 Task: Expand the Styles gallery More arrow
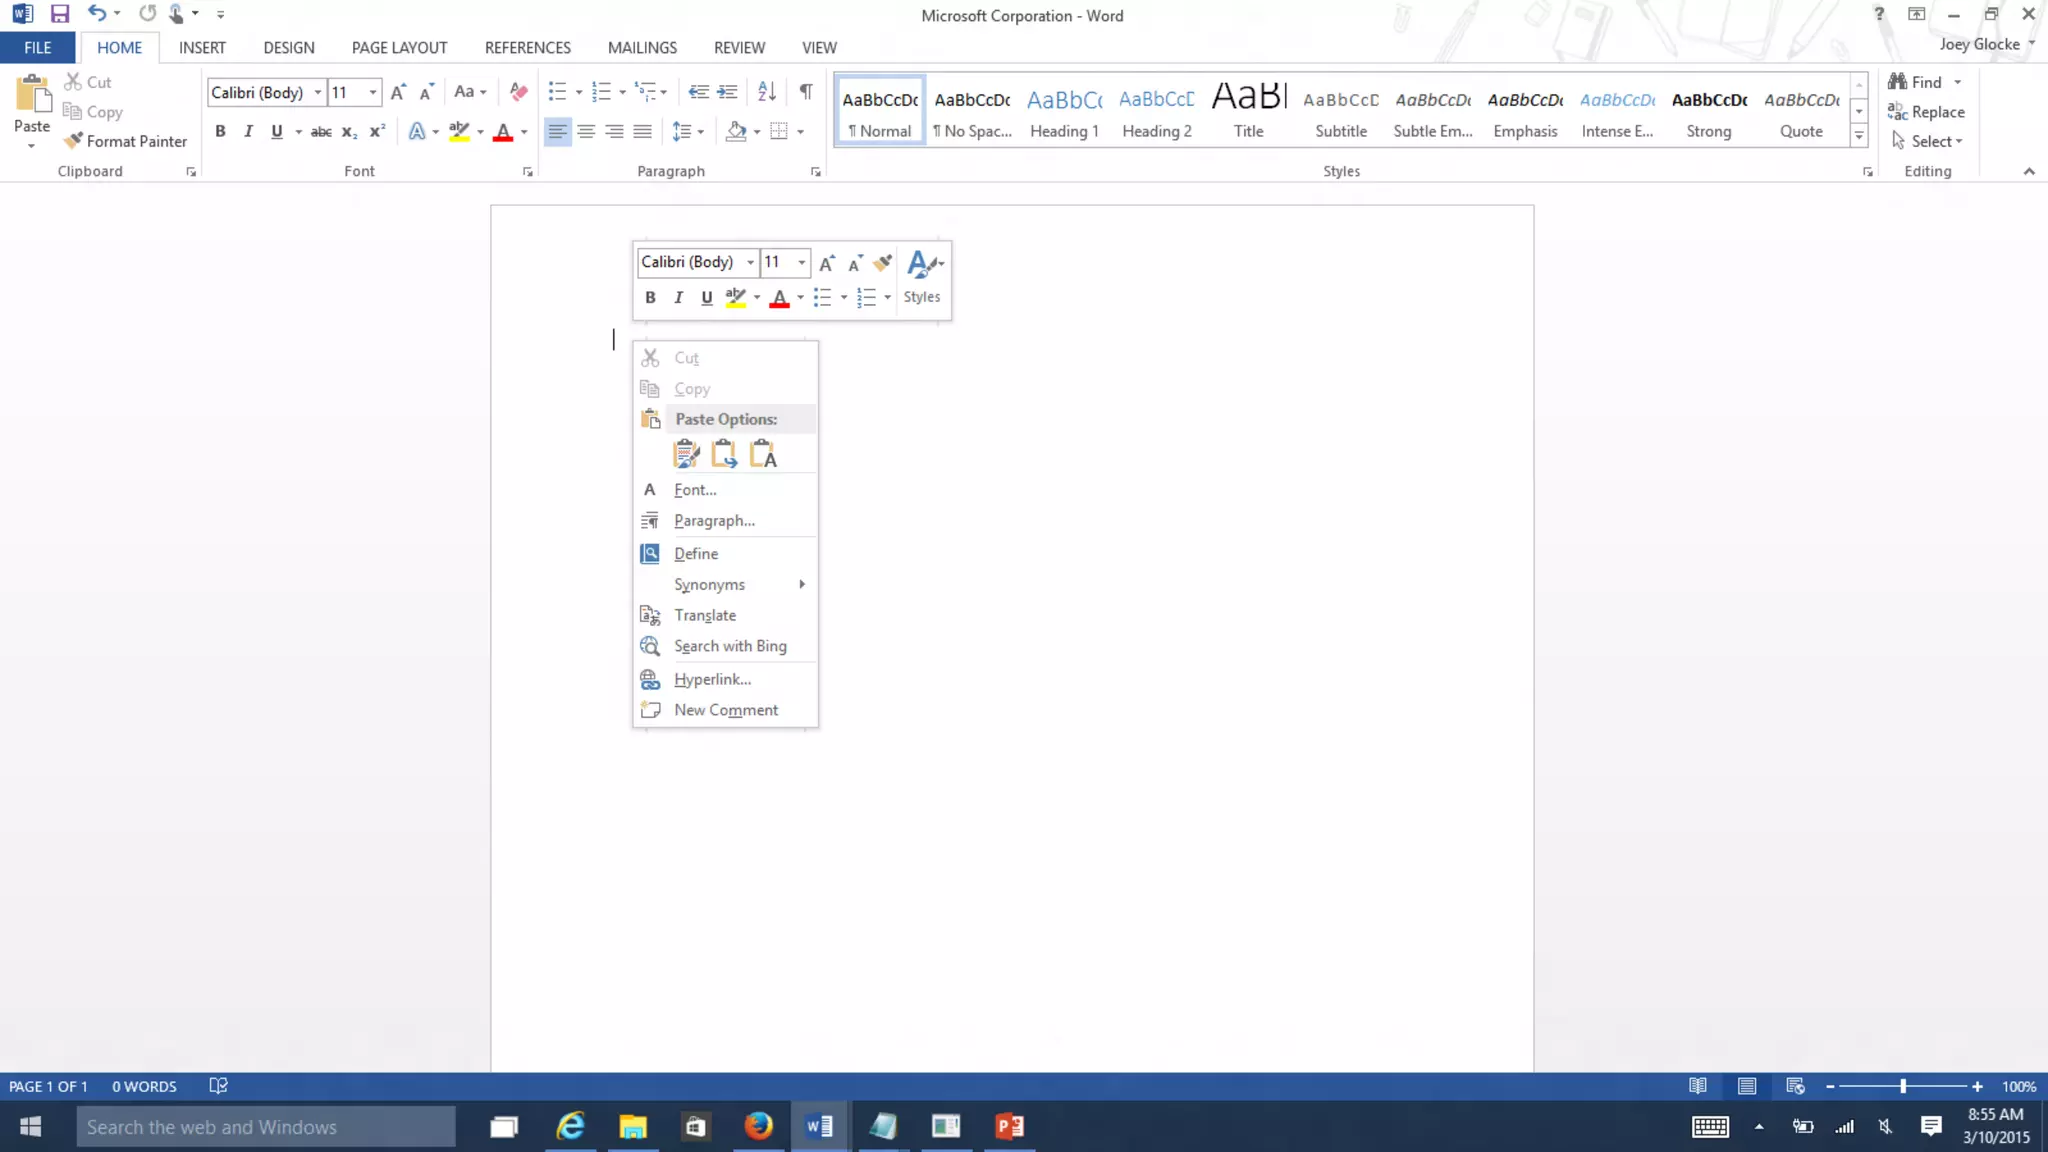(x=1859, y=136)
